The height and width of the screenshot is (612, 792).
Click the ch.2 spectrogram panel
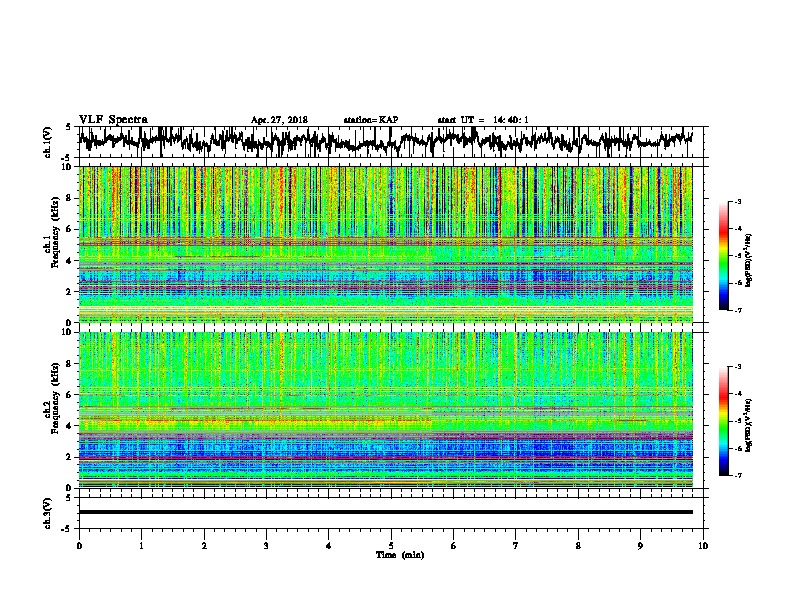click(385, 410)
